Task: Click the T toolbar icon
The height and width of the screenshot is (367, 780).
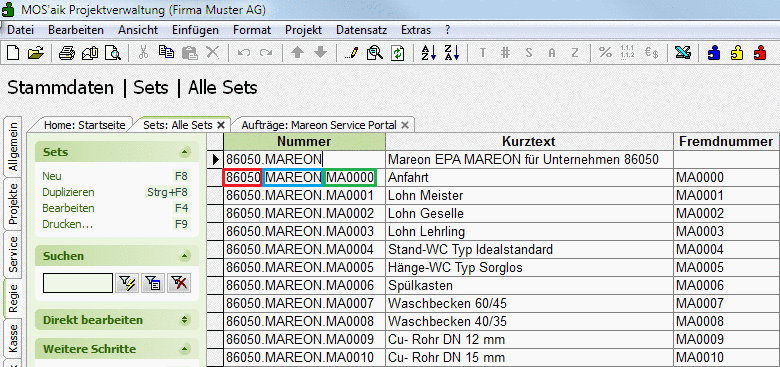Action: (x=482, y=53)
